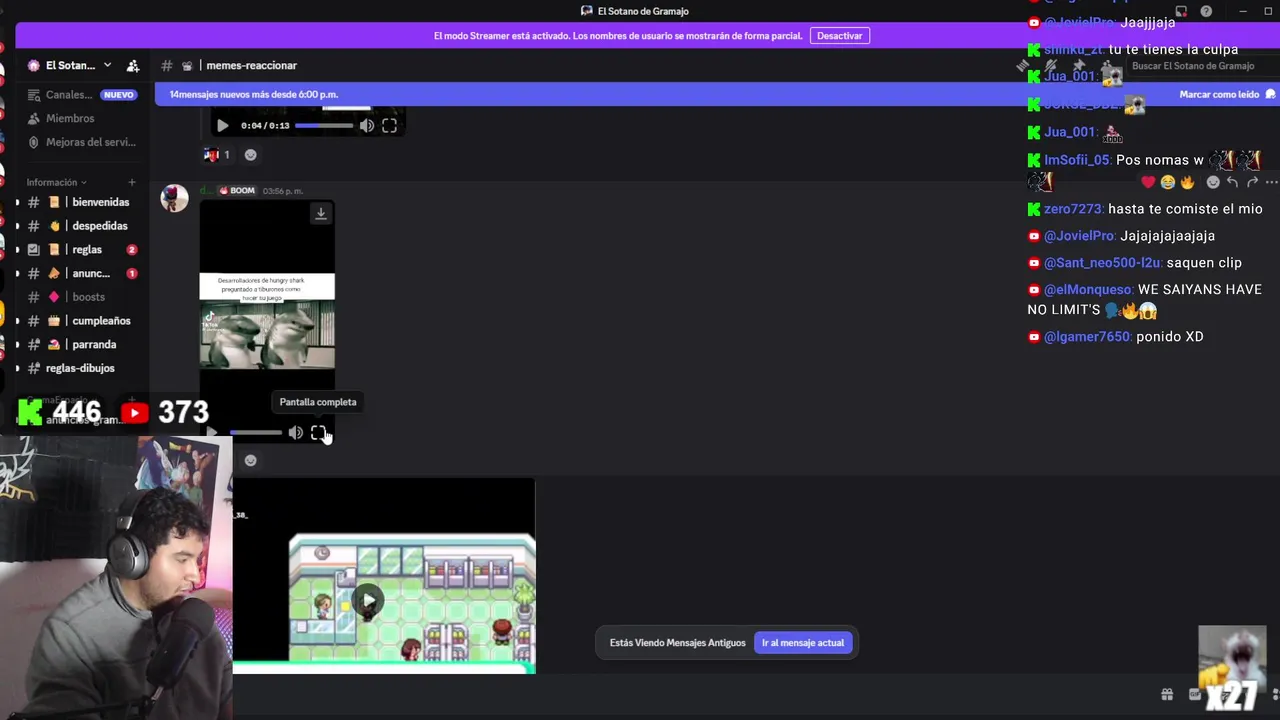Play the Pokemon game video thumbnail
The image size is (1280, 720).
coord(369,600)
